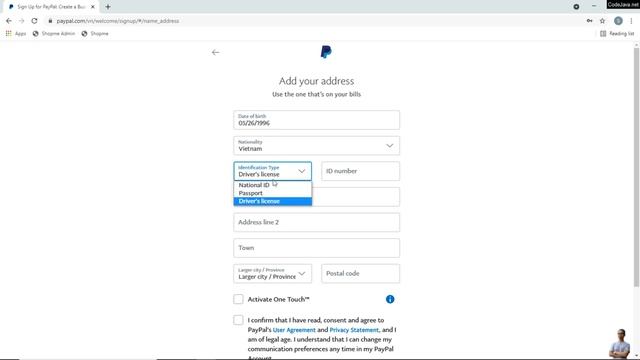Click the site lock icon
This screenshot has width=640, height=360.
tap(50, 21)
